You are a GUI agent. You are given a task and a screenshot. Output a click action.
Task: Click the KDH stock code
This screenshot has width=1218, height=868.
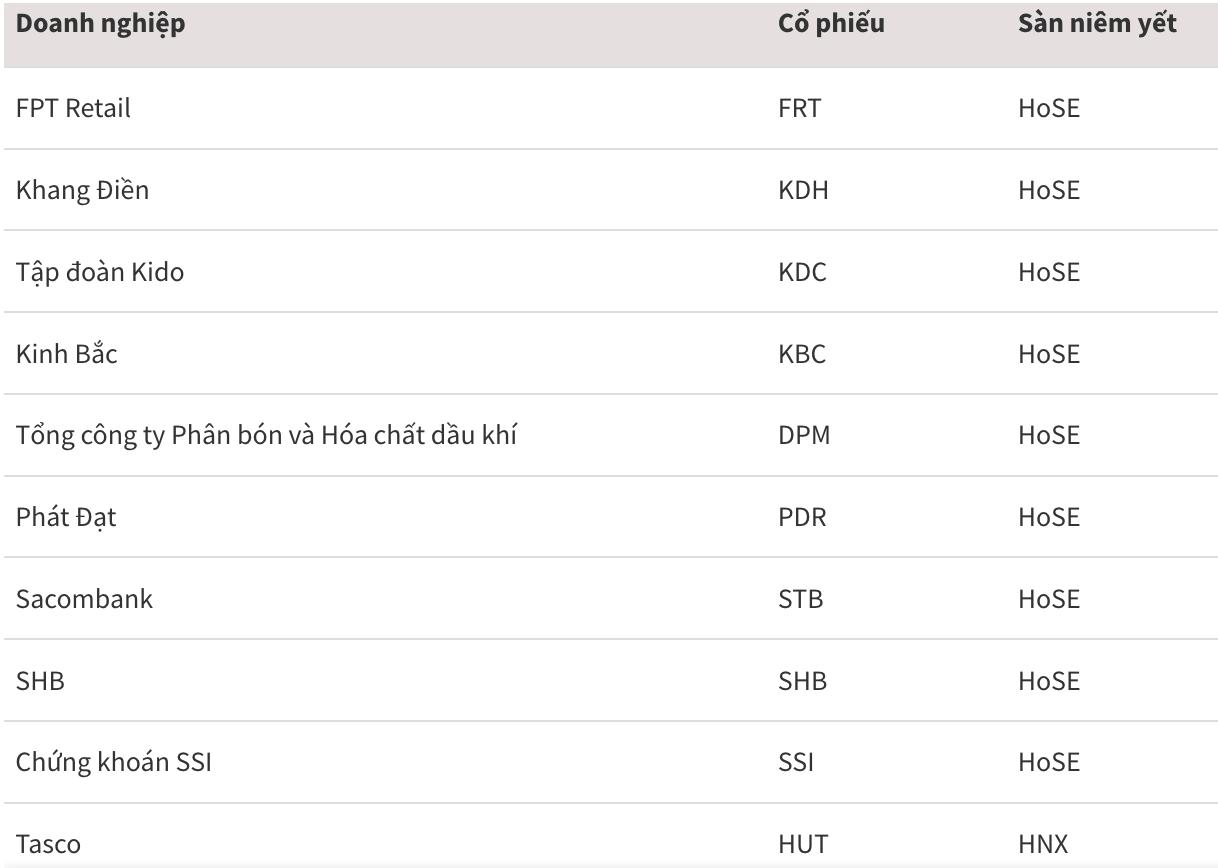(803, 190)
